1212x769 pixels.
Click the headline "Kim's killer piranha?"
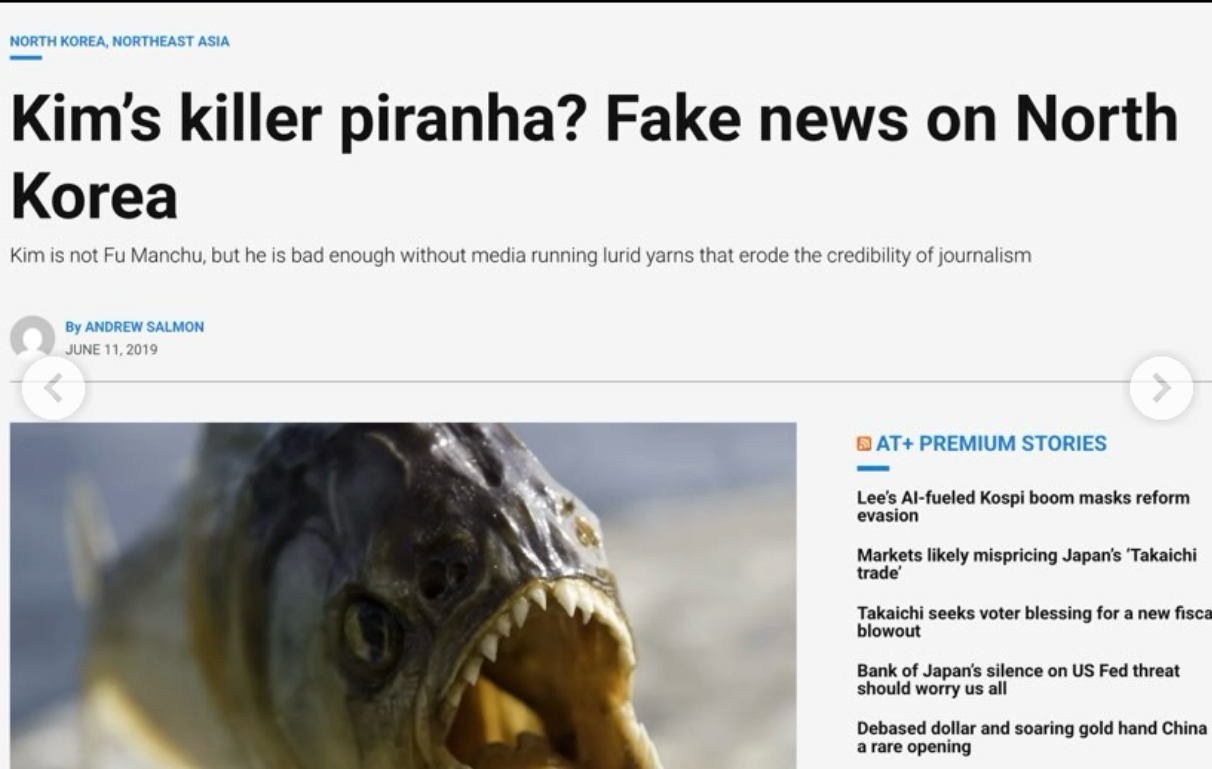pyautogui.click(x=298, y=119)
